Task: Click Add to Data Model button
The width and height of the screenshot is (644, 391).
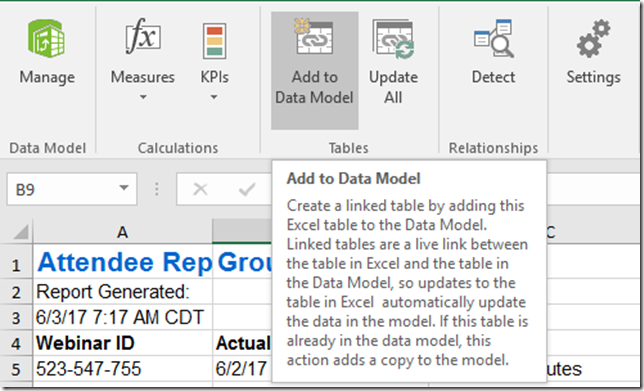Action: click(315, 70)
